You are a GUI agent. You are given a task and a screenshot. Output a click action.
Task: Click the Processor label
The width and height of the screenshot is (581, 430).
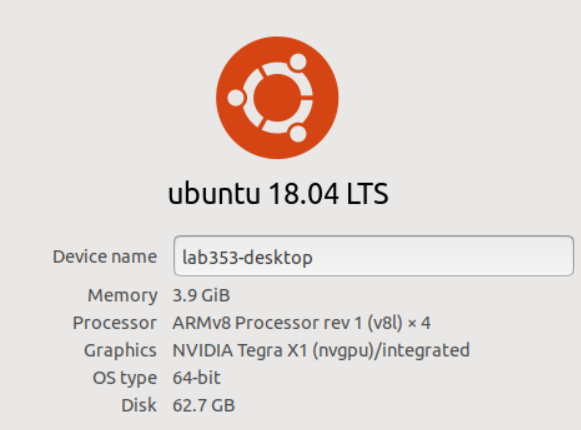[115, 323]
